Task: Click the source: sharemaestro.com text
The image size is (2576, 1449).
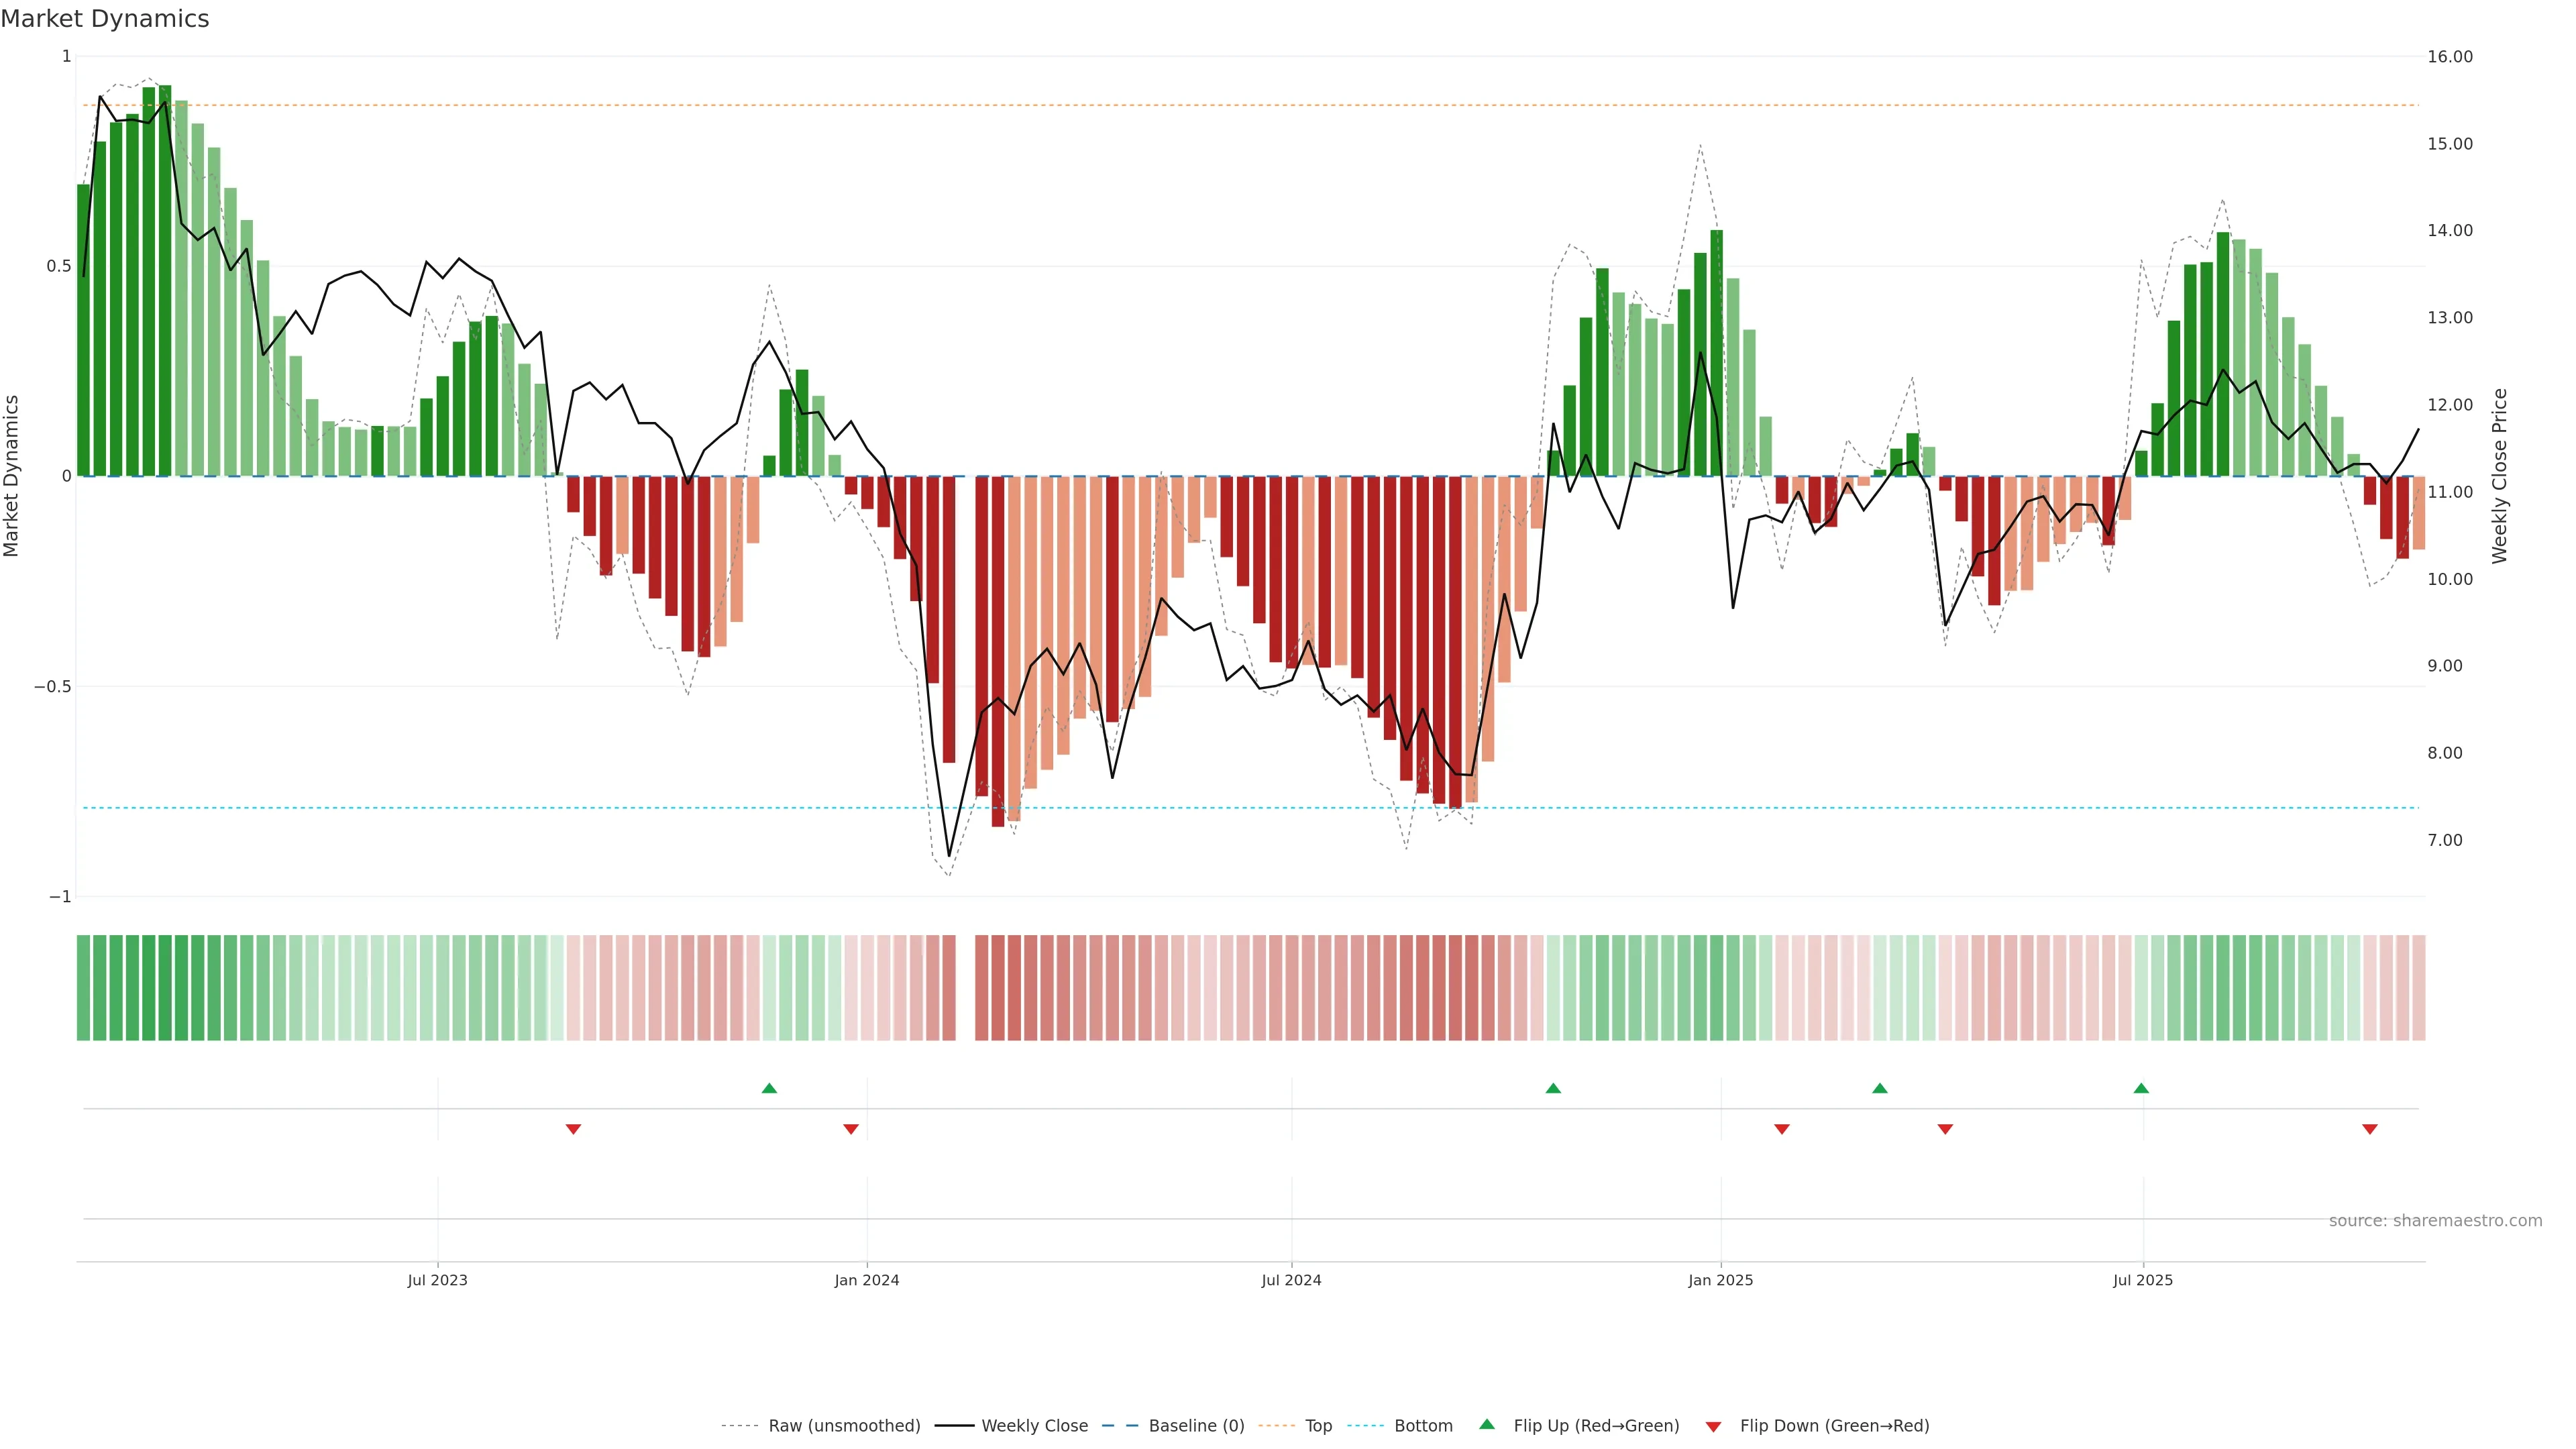Action: coord(2435,1221)
